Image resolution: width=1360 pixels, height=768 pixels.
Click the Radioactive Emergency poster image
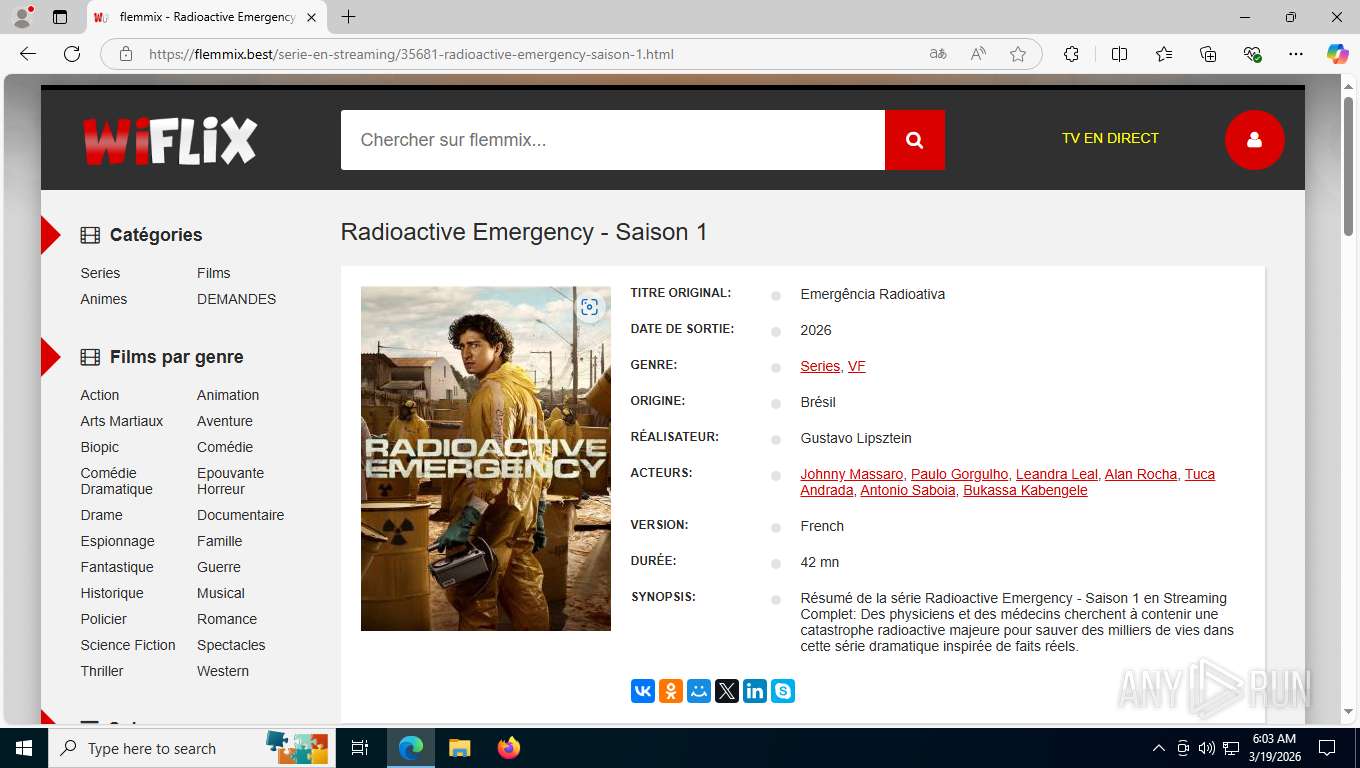pos(486,459)
